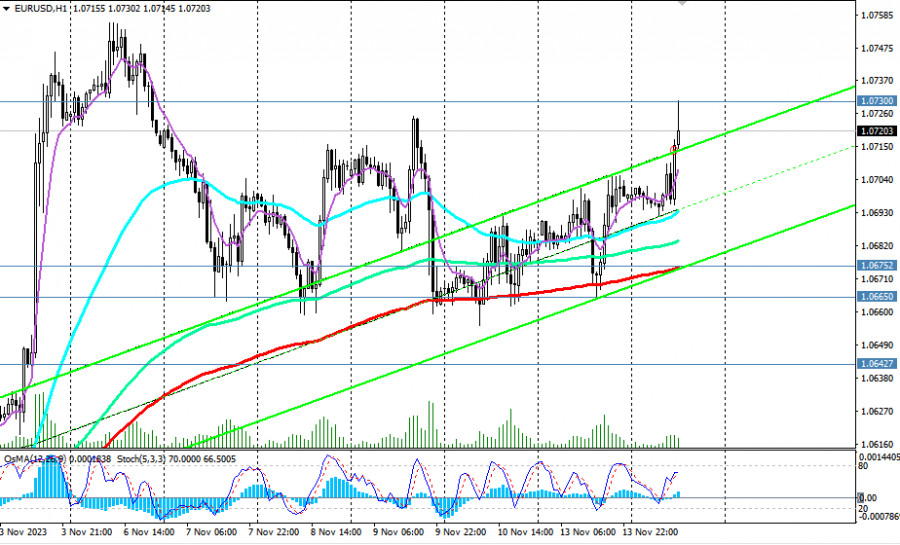Select the 10 Nov 14:00 time axis label

point(523,532)
